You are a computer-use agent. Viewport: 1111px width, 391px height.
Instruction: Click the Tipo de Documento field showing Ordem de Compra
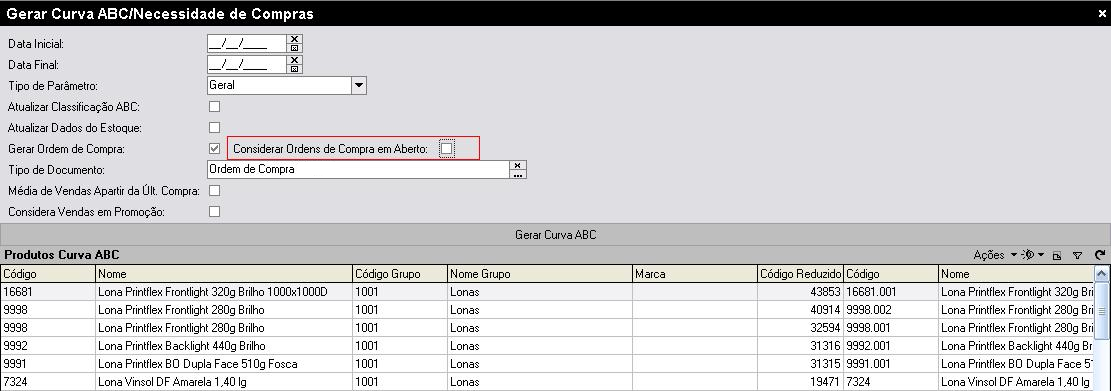point(359,170)
